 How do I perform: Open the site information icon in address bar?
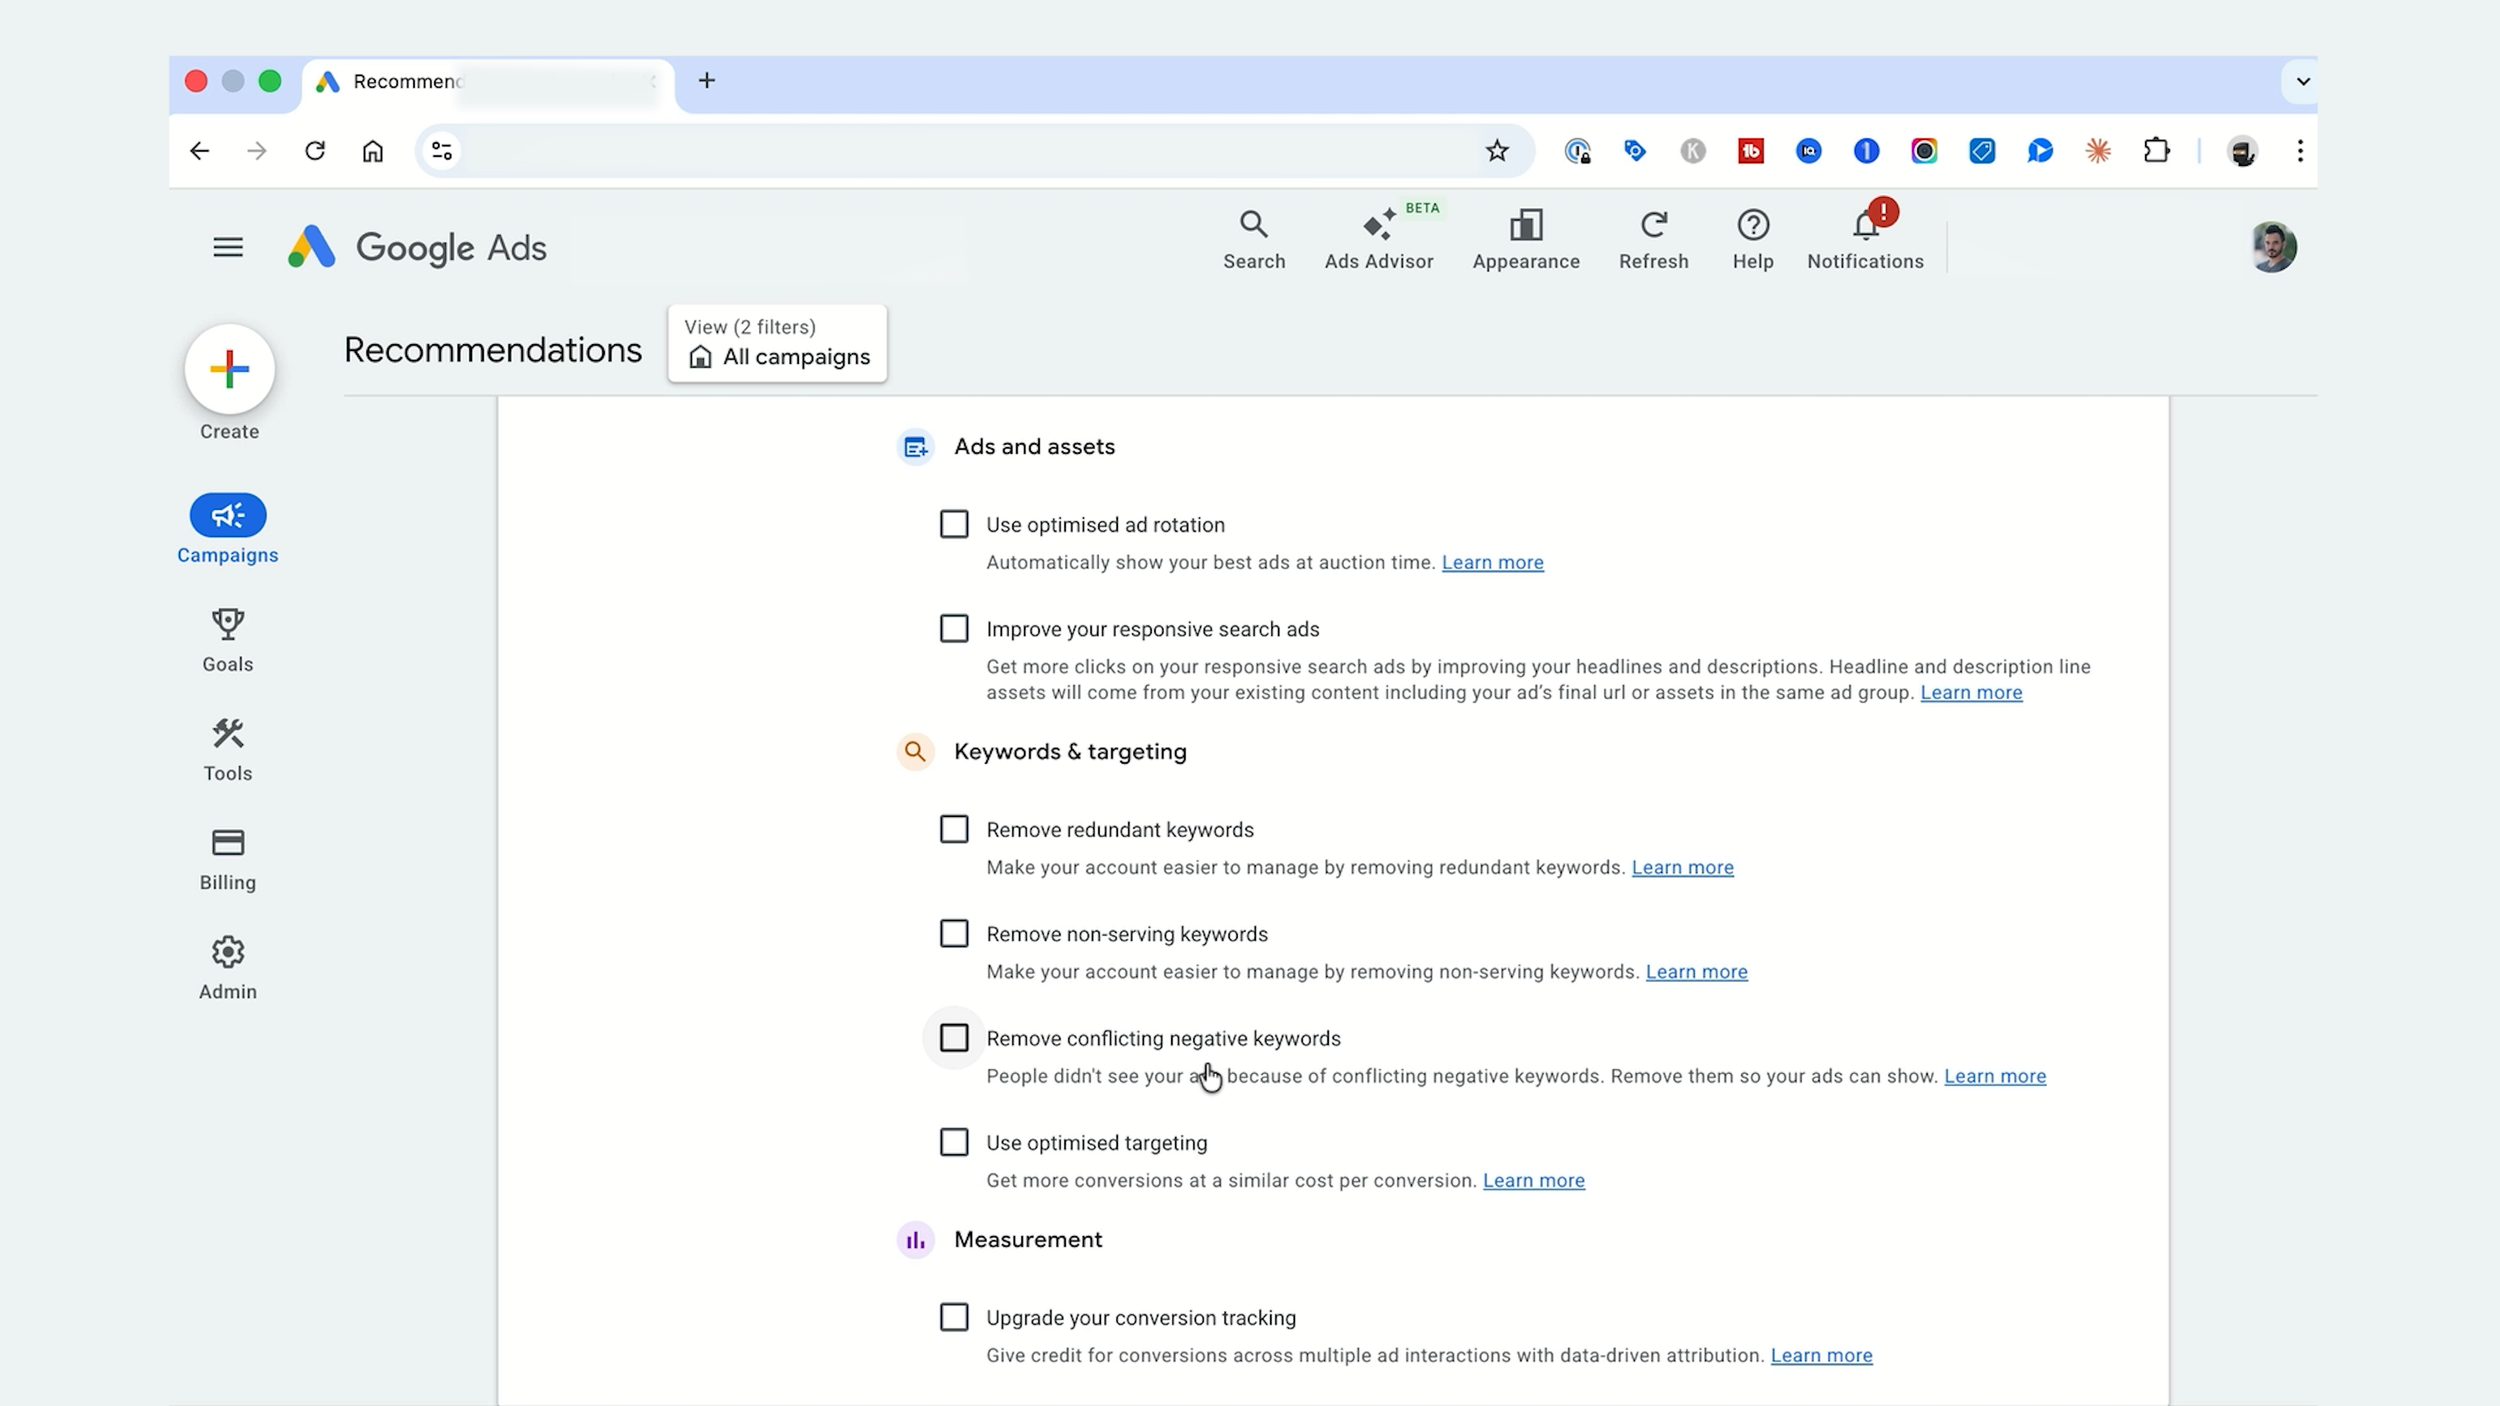(442, 151)
